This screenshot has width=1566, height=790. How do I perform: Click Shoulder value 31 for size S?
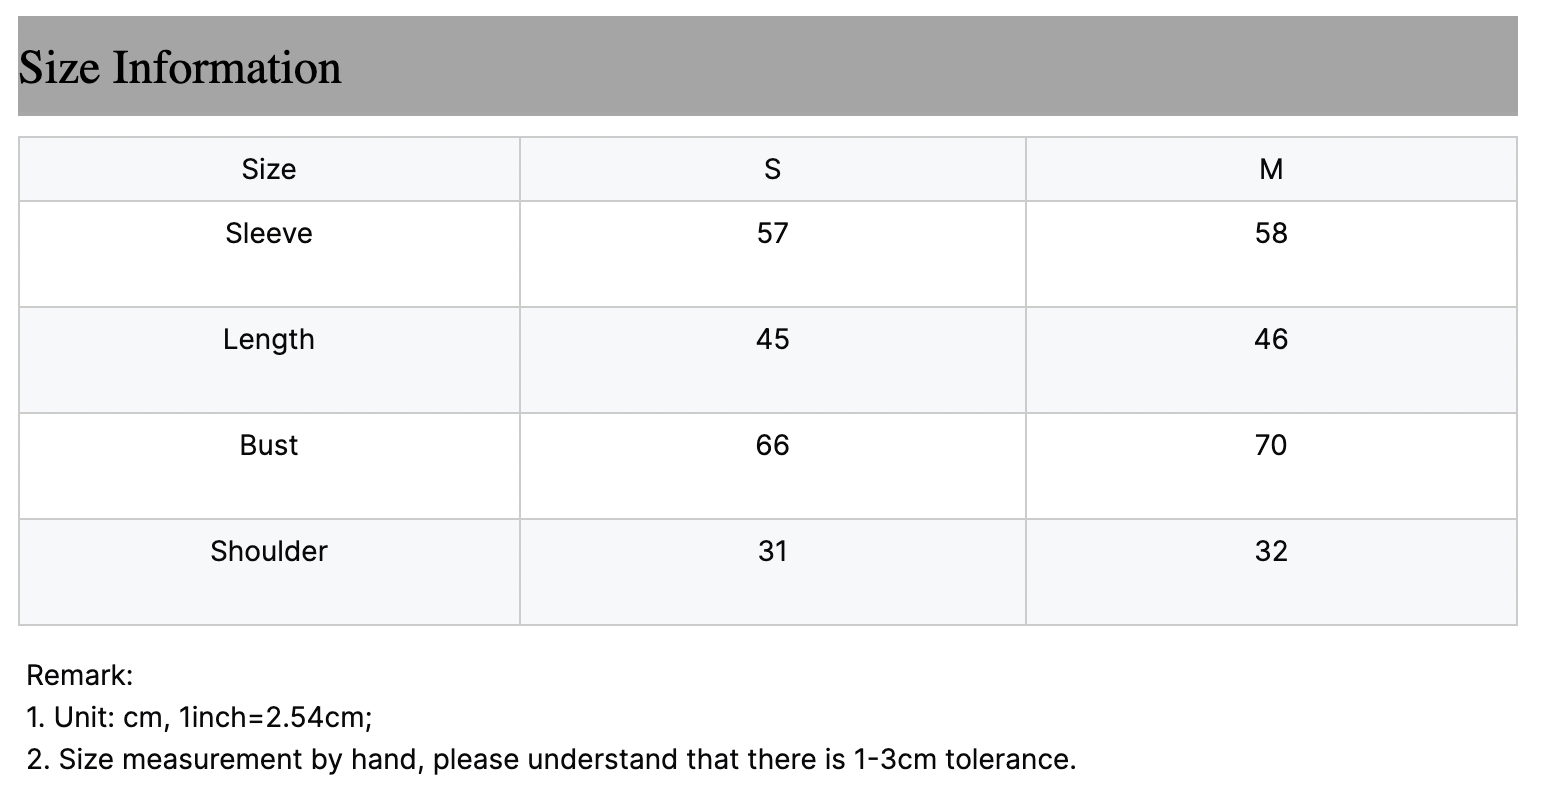772,551
